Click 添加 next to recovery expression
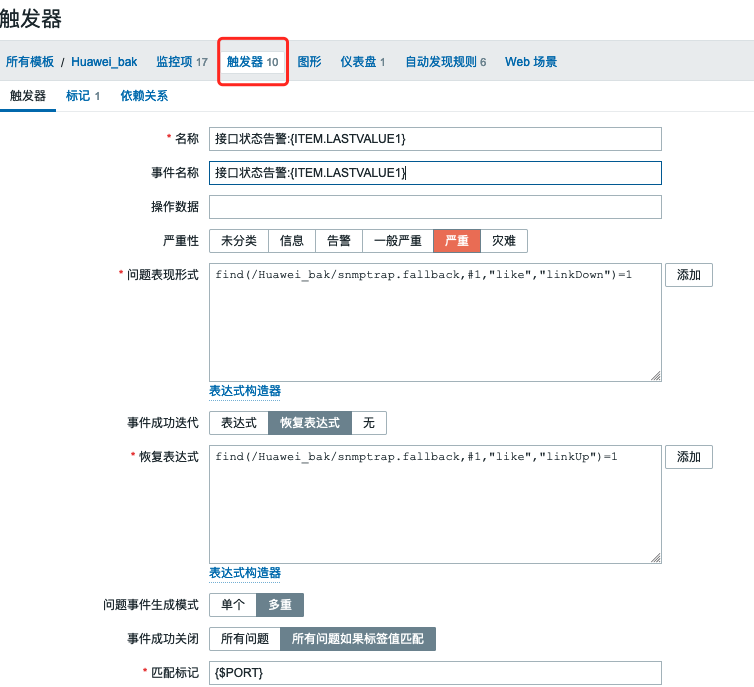This screenshot has height=687, width=754. coord(689,457)
